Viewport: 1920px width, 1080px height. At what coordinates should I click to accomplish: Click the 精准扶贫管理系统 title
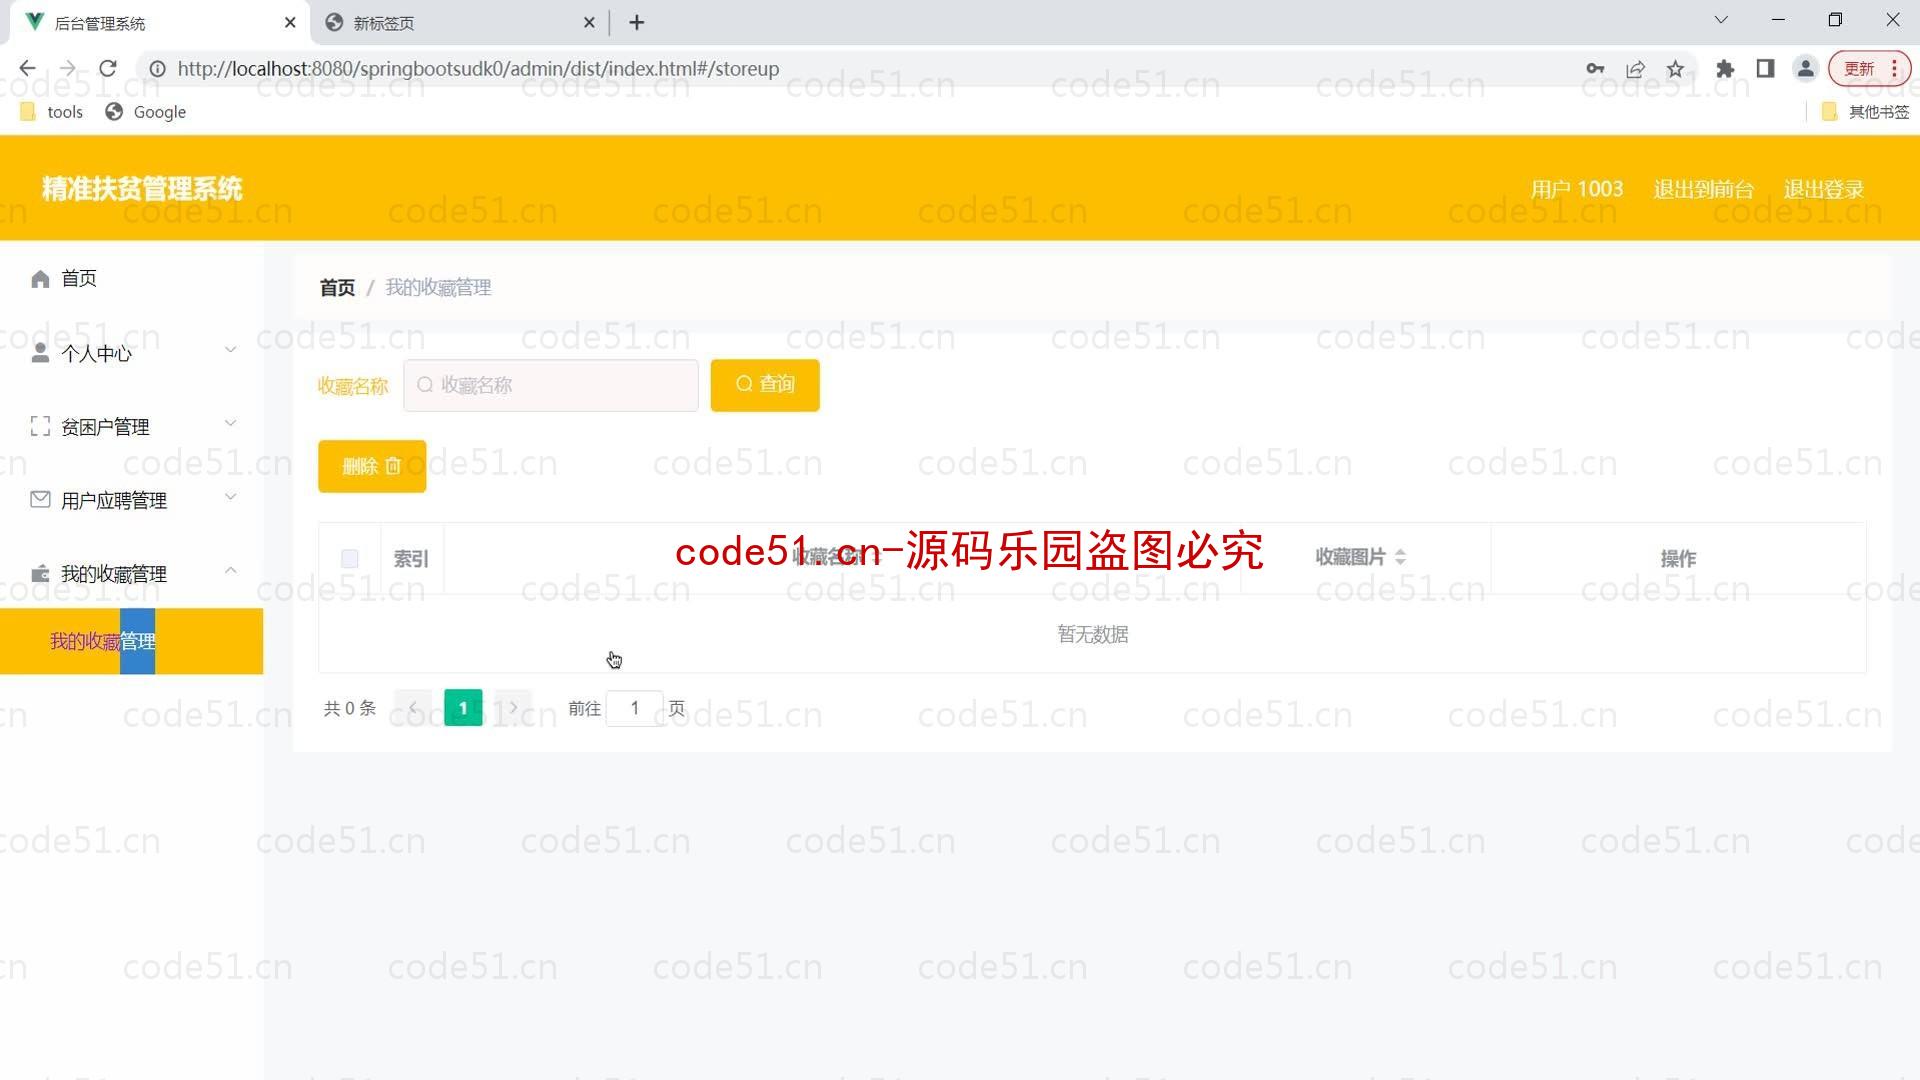[x=142, y=189]
